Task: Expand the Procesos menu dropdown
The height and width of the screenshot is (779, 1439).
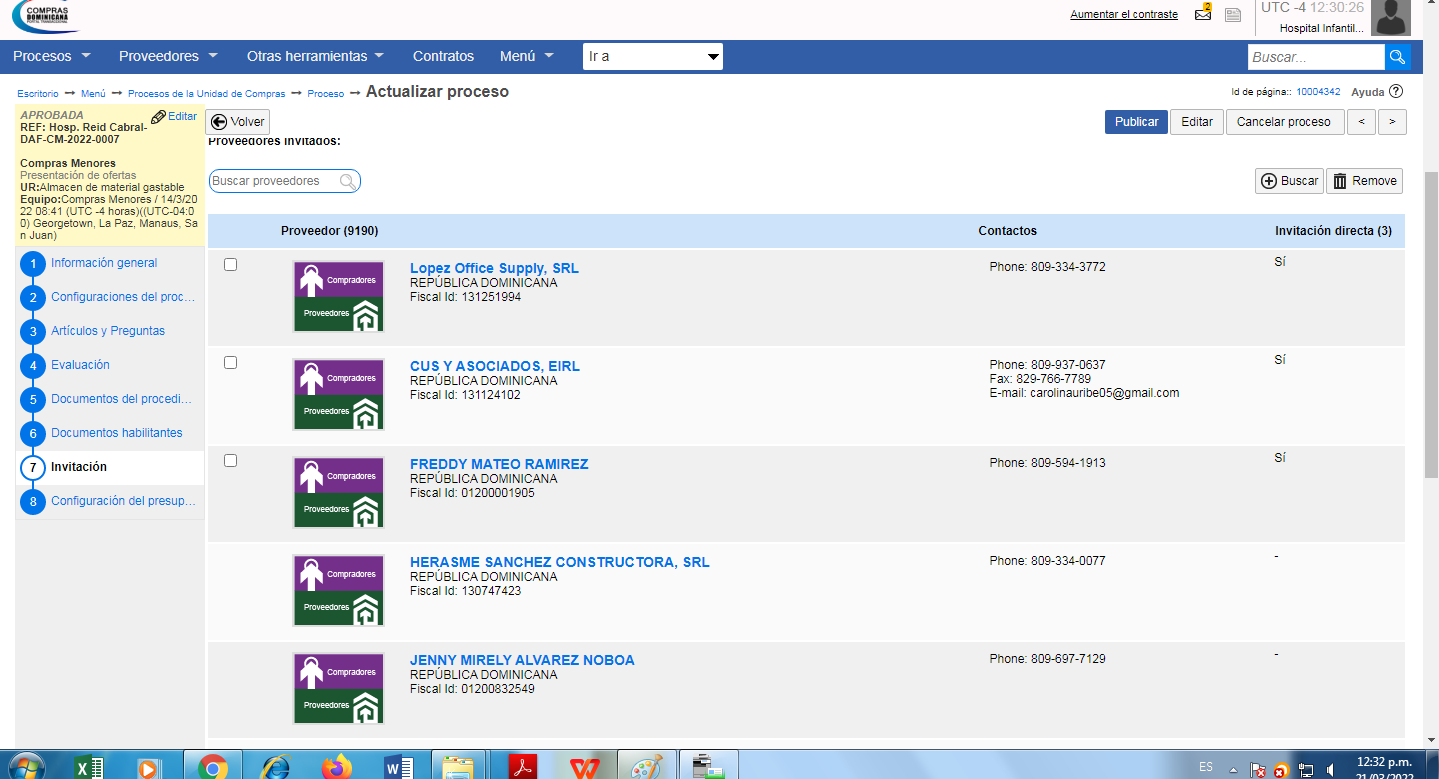Action: tap(51, 57)
